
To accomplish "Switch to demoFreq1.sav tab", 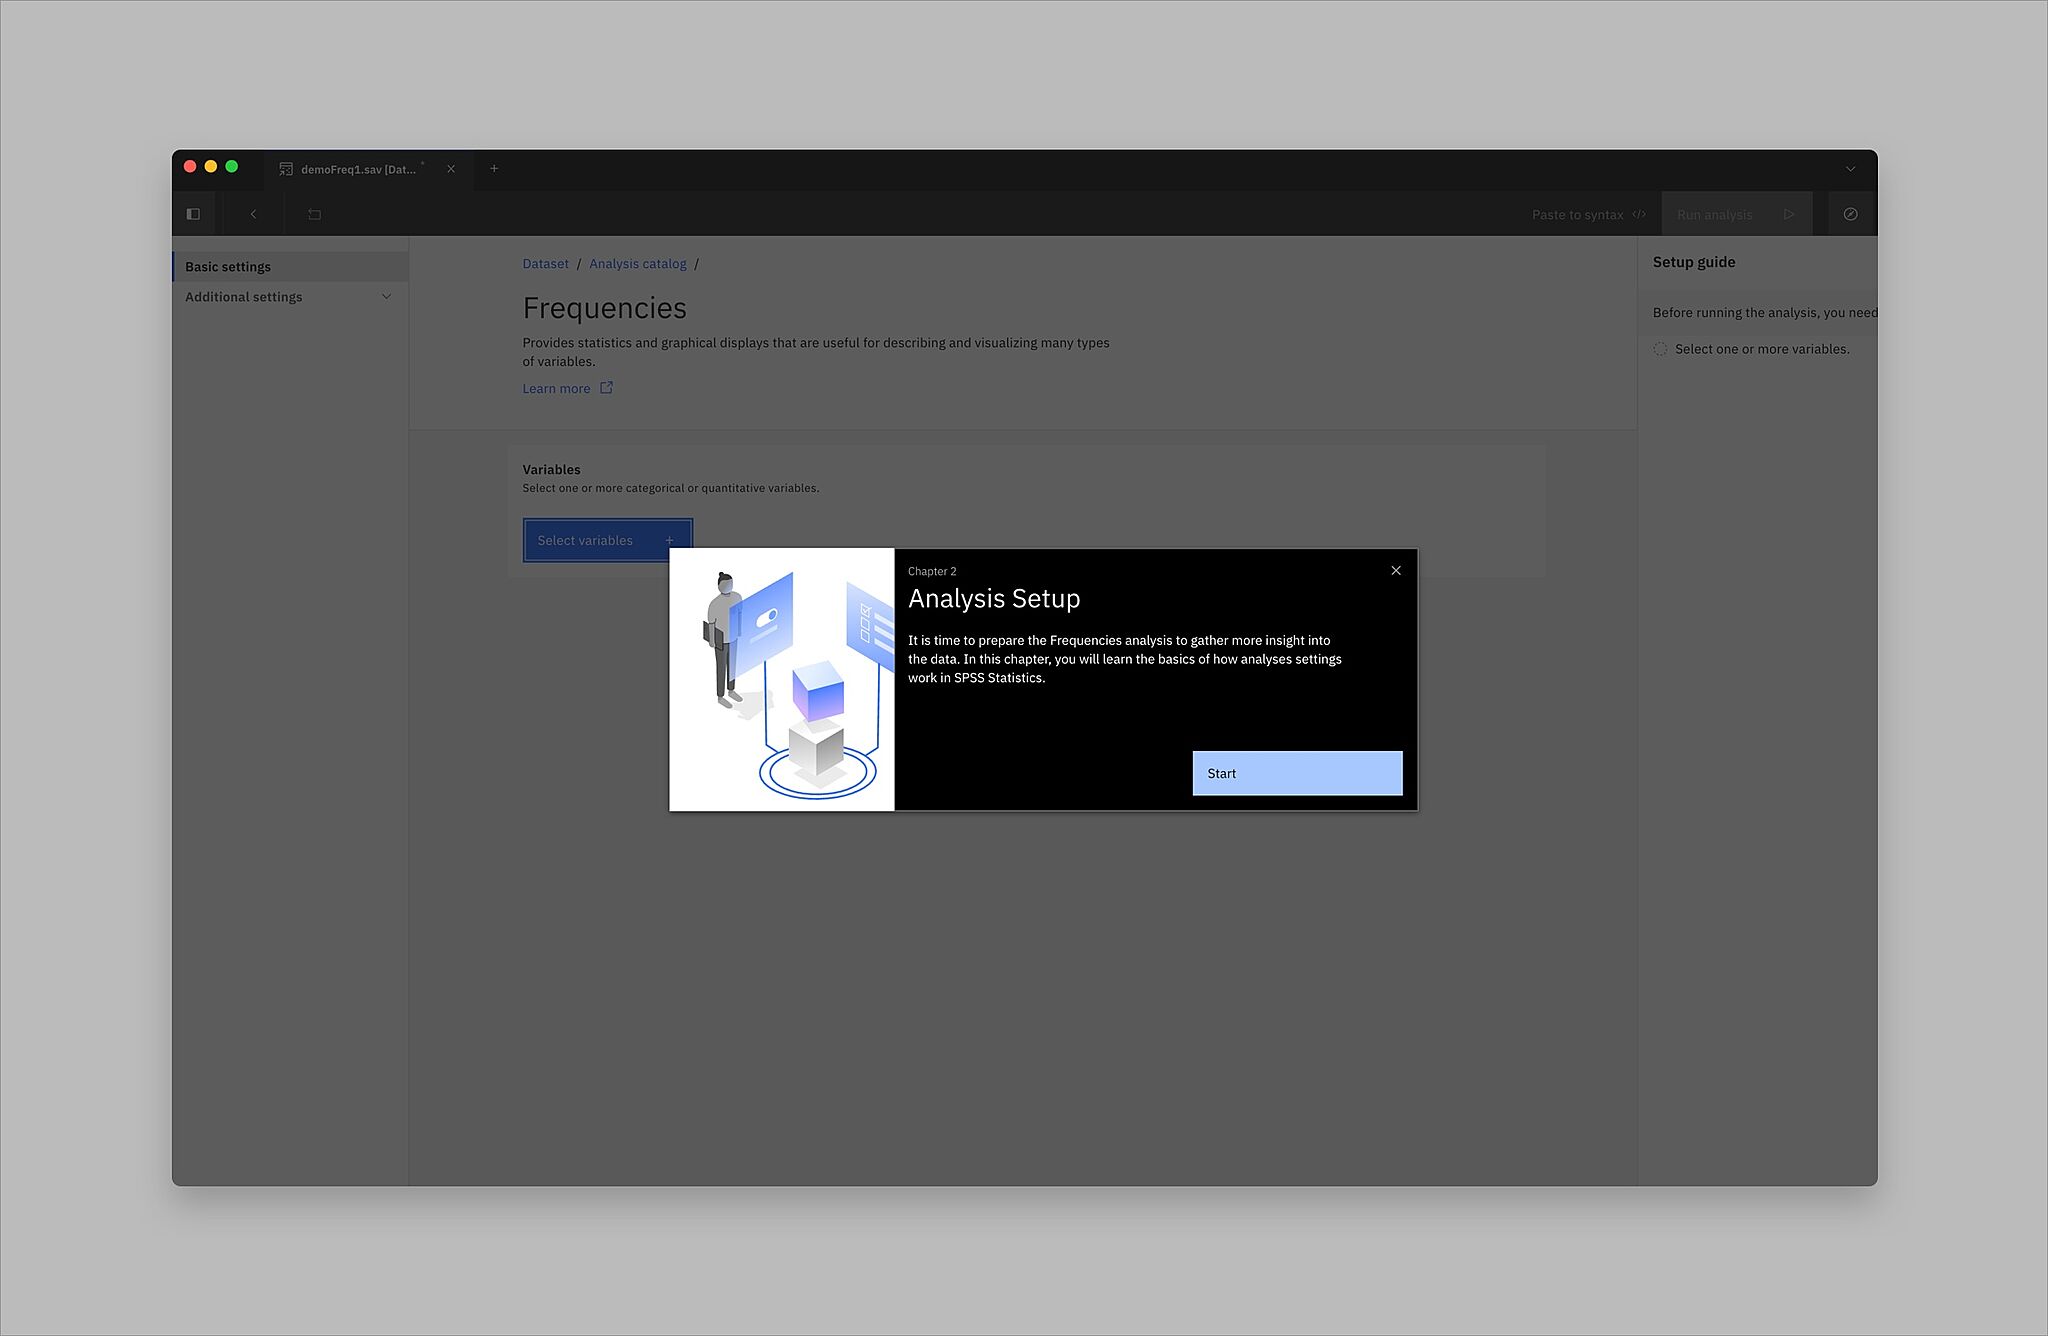I will (x=357, y=169).
